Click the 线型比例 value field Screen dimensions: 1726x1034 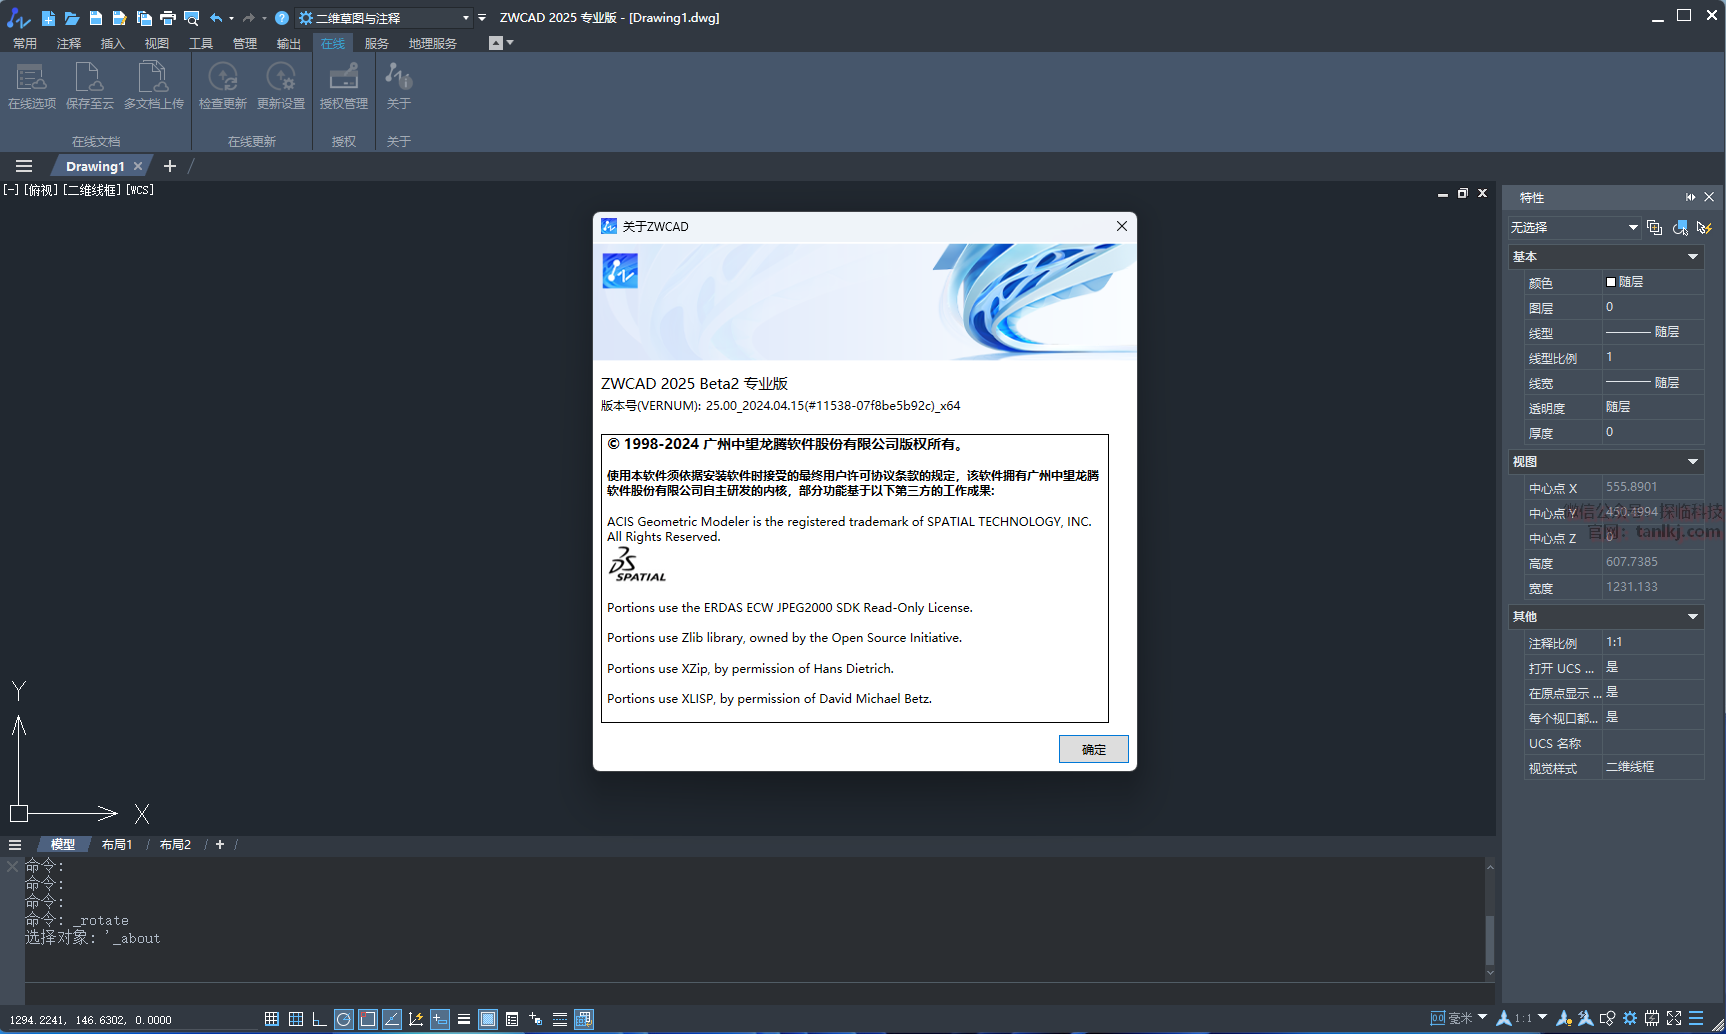(x=1653, y=357)
